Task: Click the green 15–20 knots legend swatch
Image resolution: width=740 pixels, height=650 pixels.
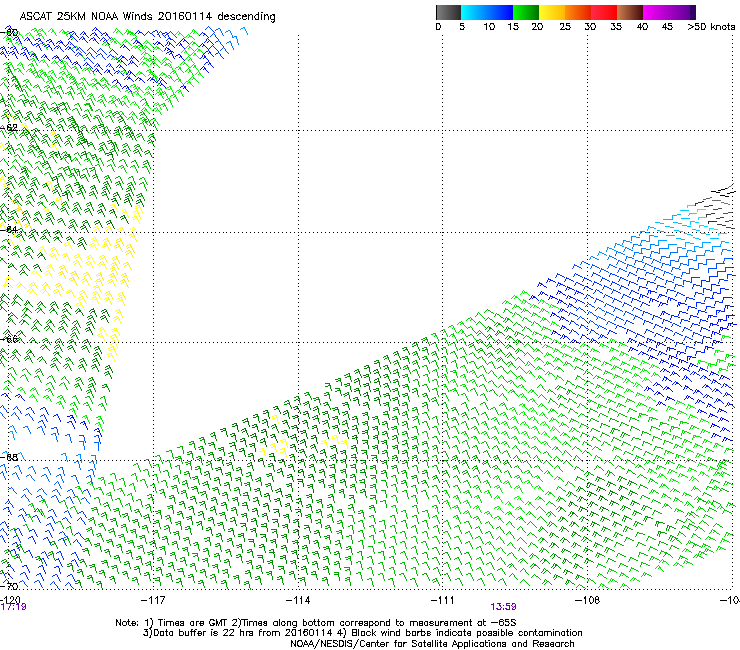Action: [526, 12]
